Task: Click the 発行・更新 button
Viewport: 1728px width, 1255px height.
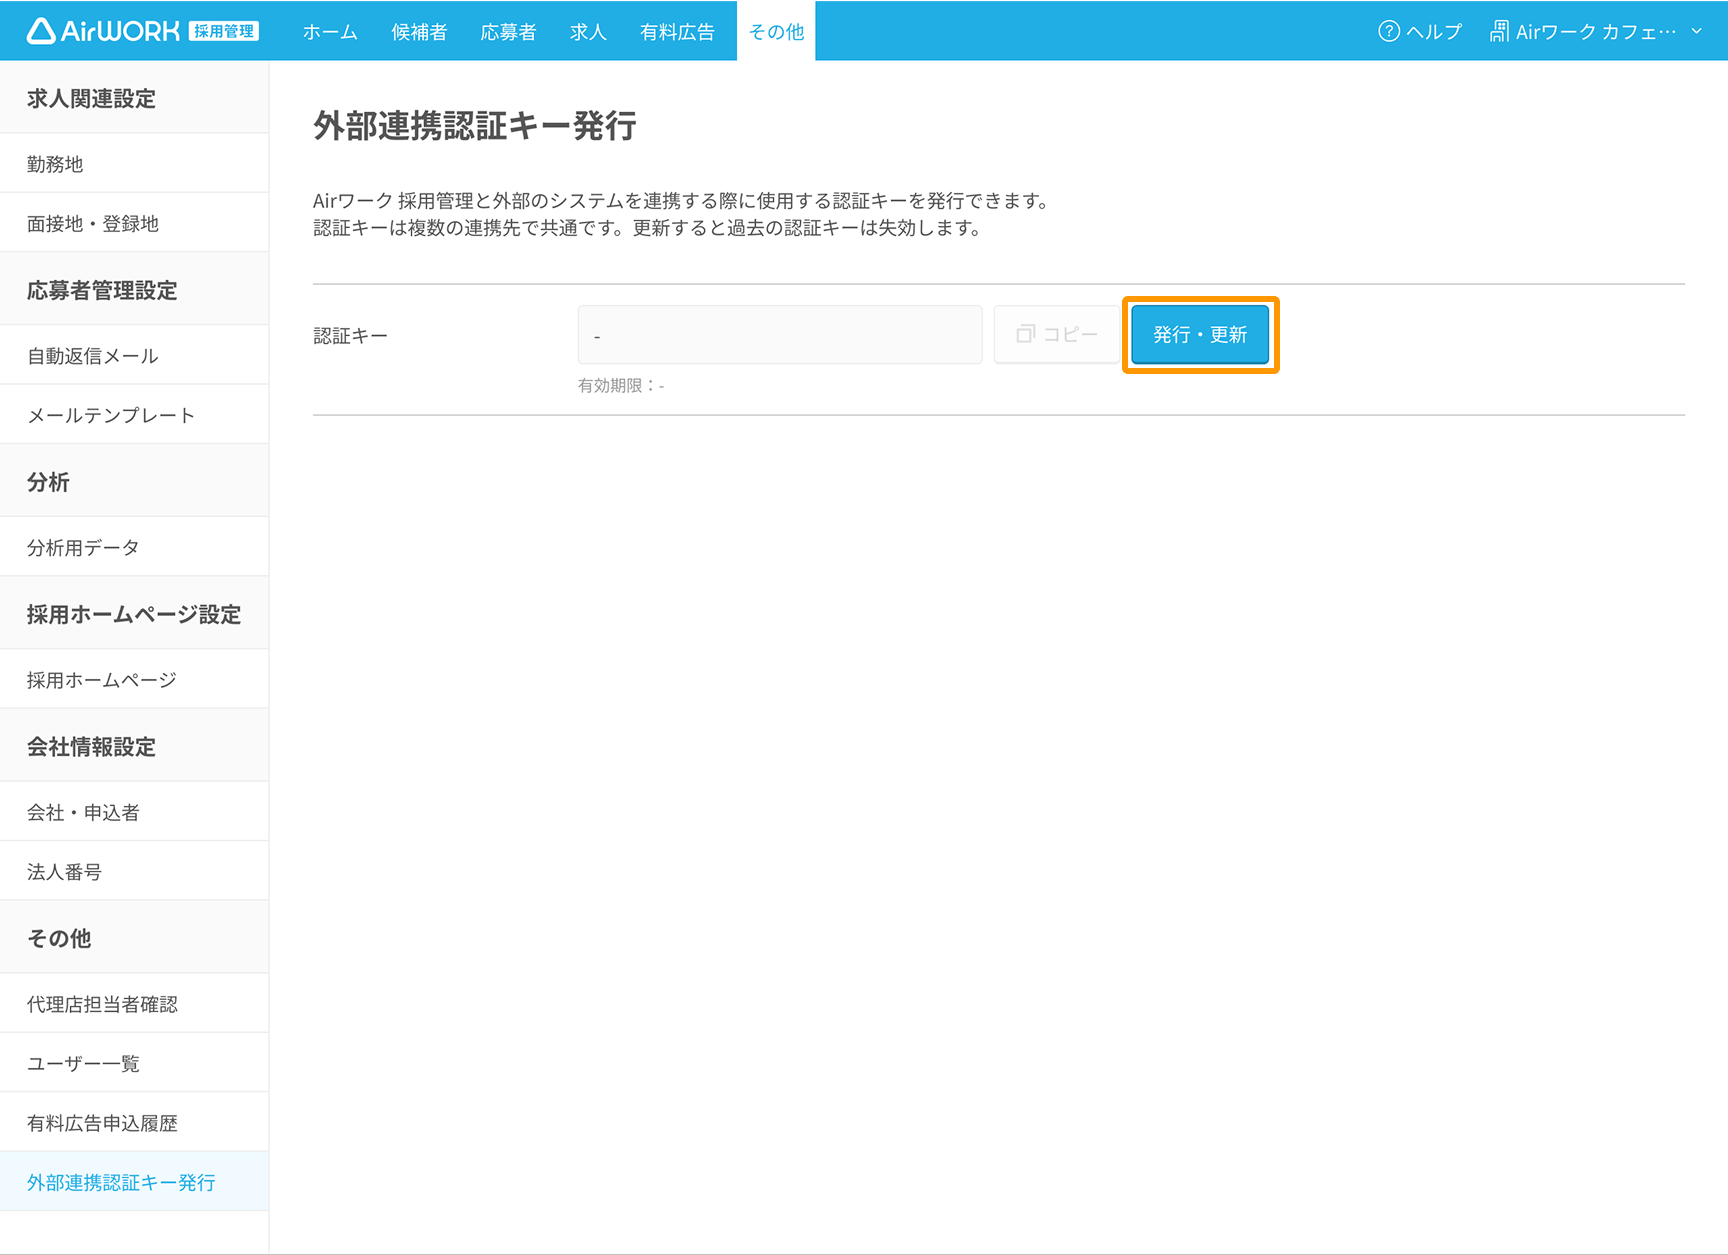Action: pyautogui.click(x=1200, y=335)
